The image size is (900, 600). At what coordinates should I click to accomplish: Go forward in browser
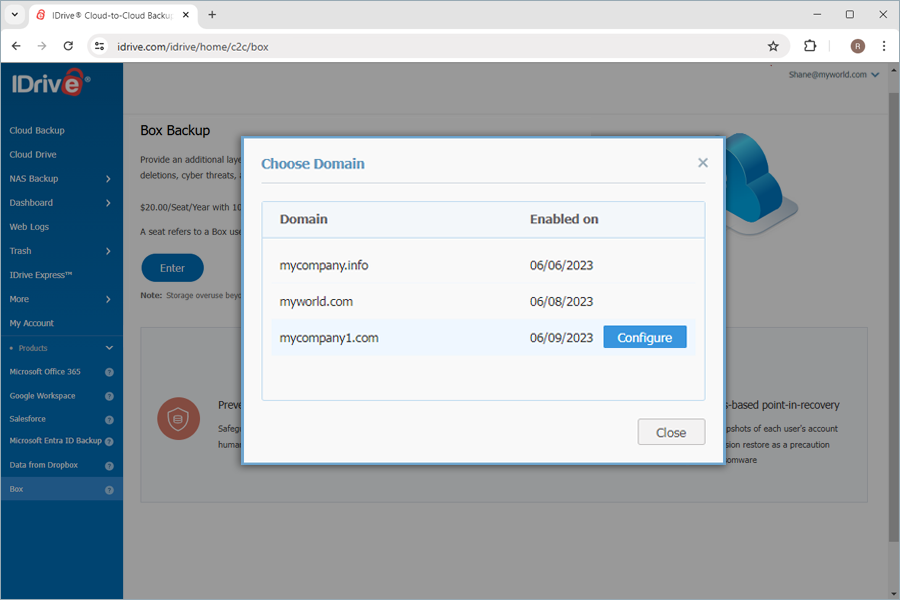tap(42, 46)
